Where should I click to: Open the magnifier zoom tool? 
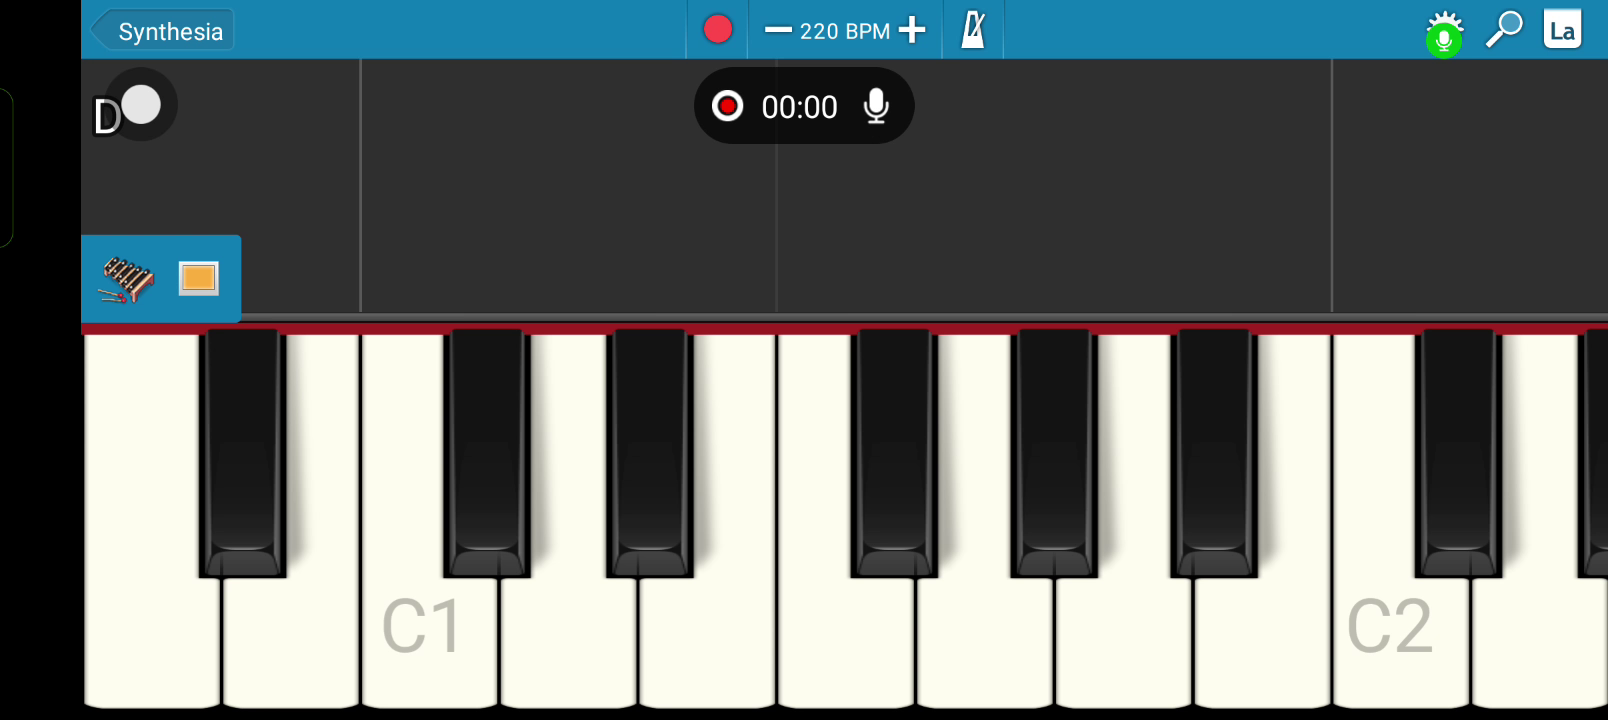1504,29
